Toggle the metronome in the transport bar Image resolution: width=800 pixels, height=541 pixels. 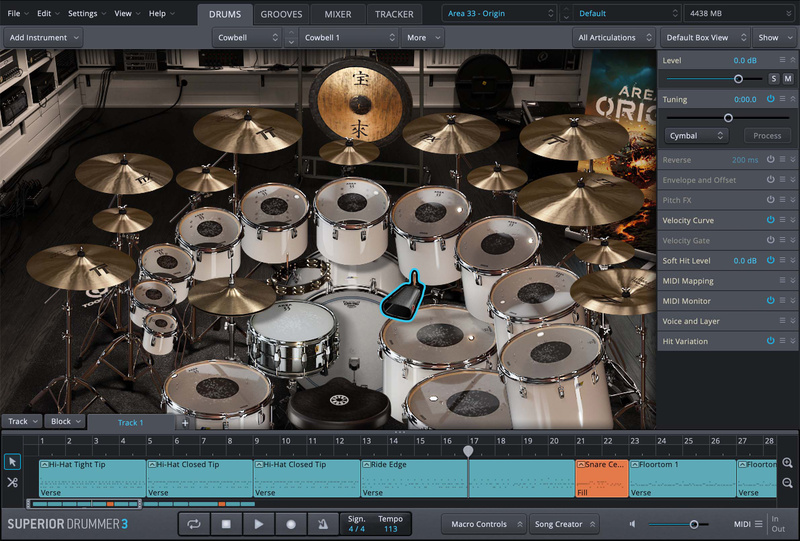(323, 524)
